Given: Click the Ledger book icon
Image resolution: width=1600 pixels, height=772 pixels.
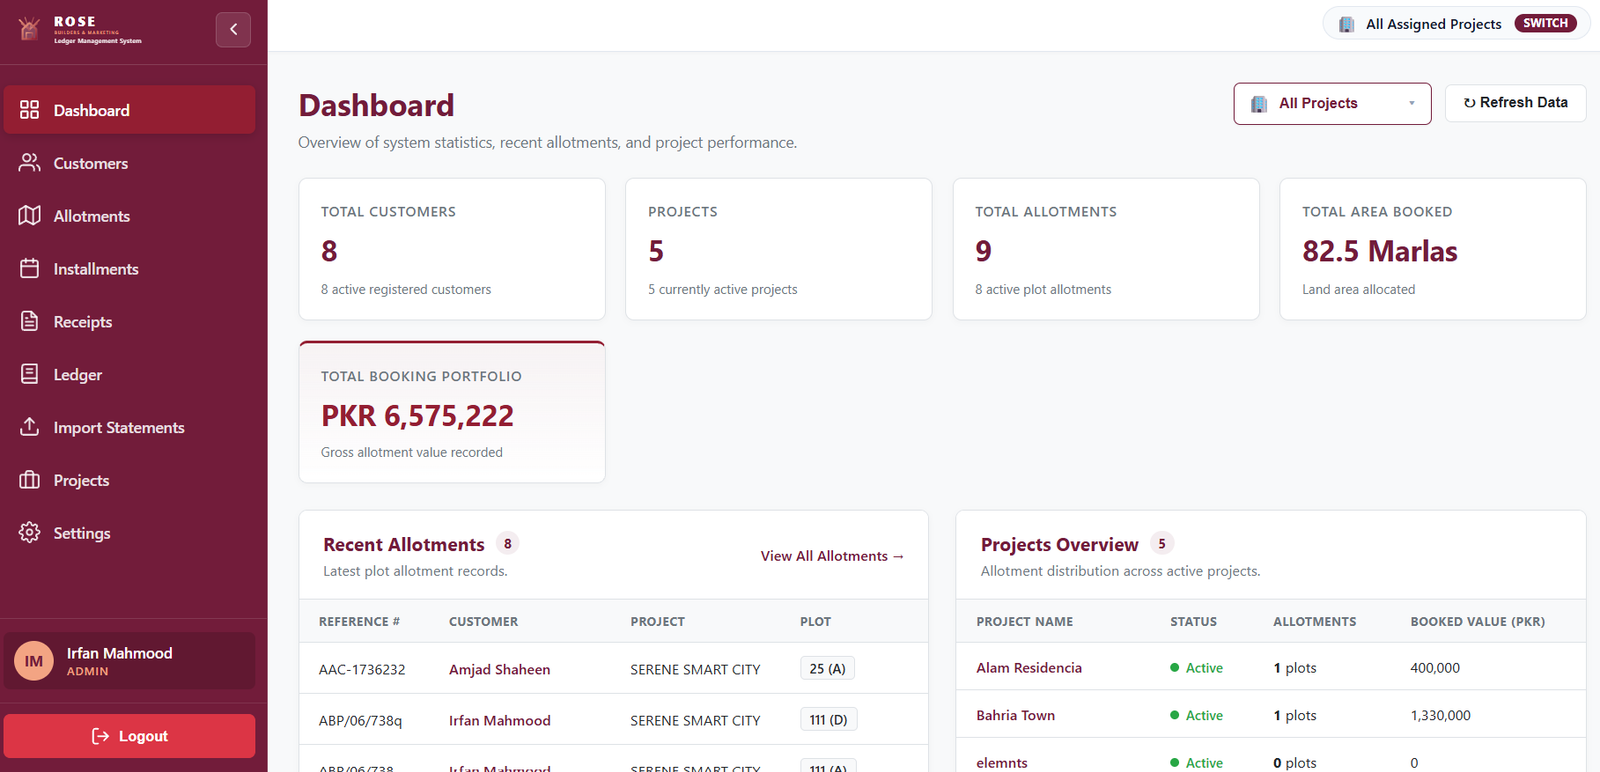Looking at the screenshot, I should [x=30, y=375].
